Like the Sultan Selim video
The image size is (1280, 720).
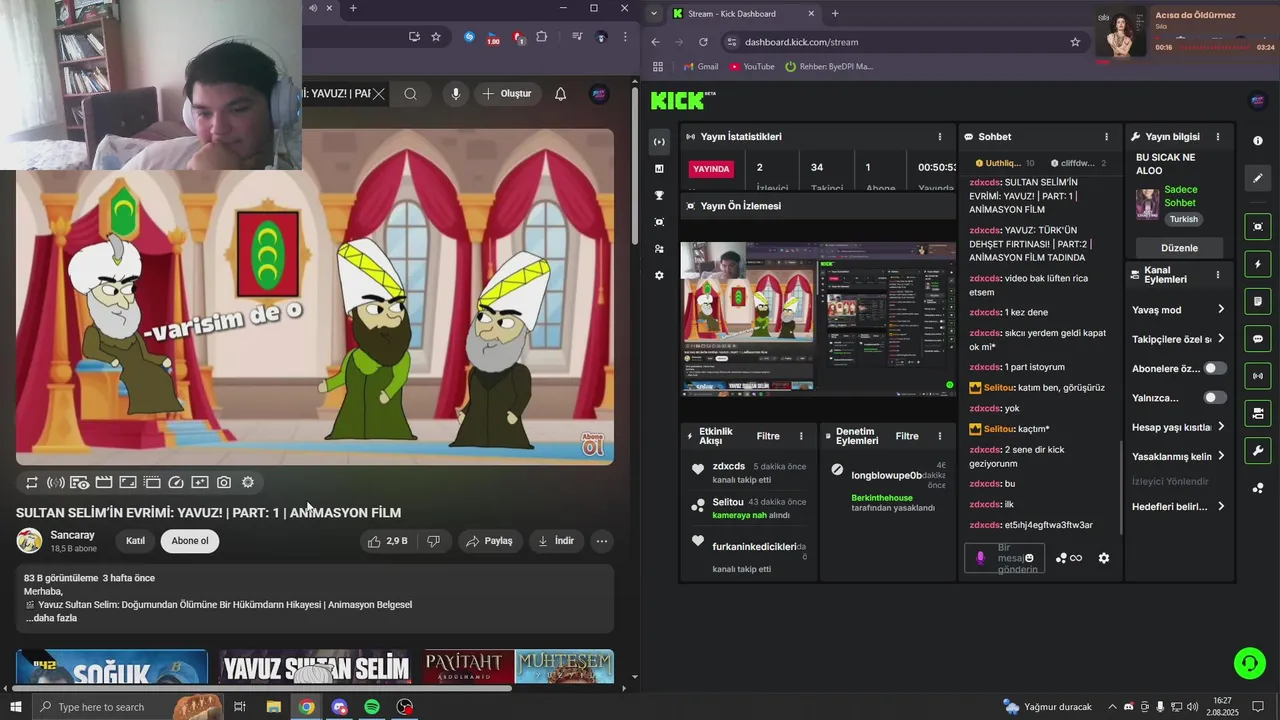pos(387,541)
